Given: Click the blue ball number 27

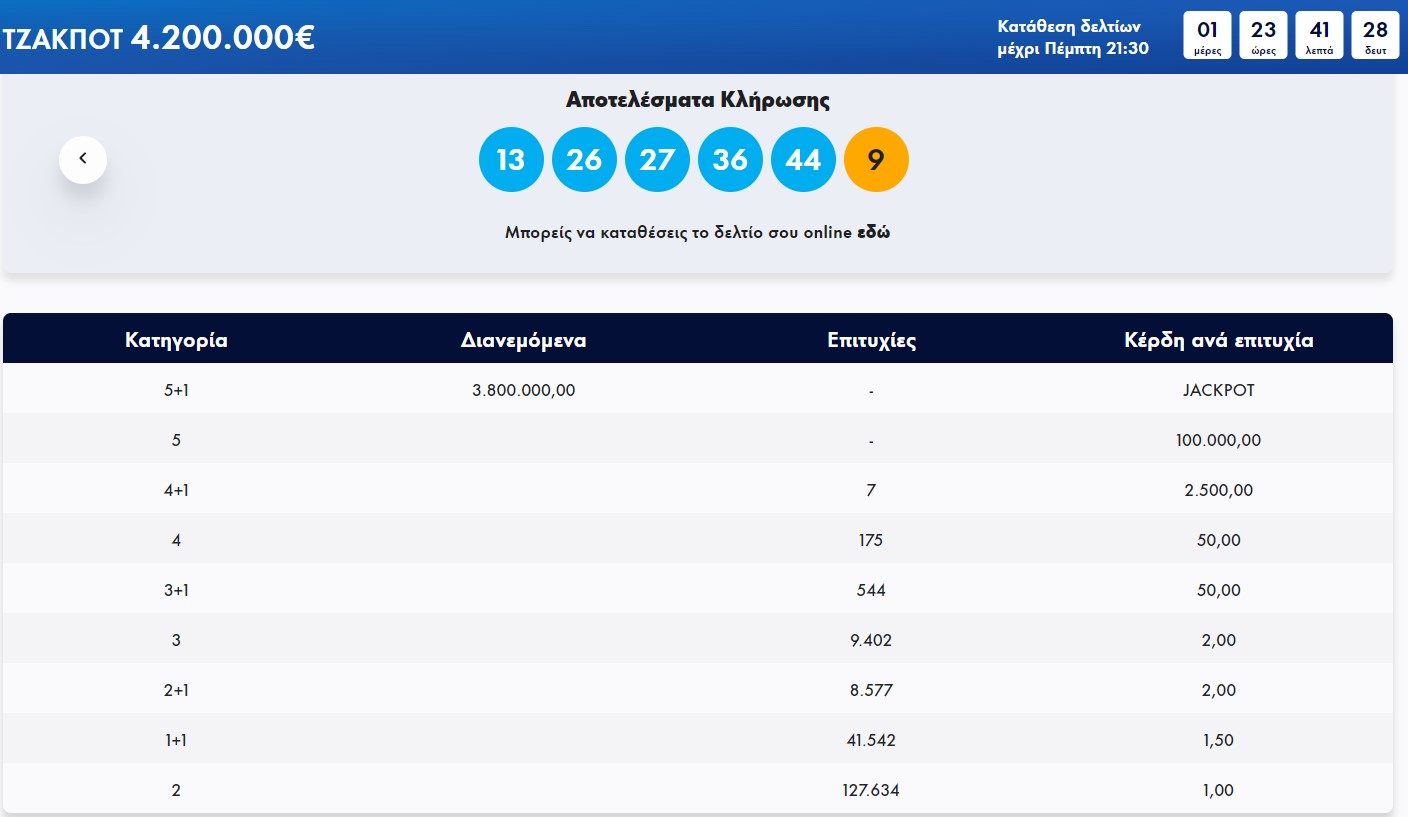Looking at the screenshot, I should pos(657,159).
